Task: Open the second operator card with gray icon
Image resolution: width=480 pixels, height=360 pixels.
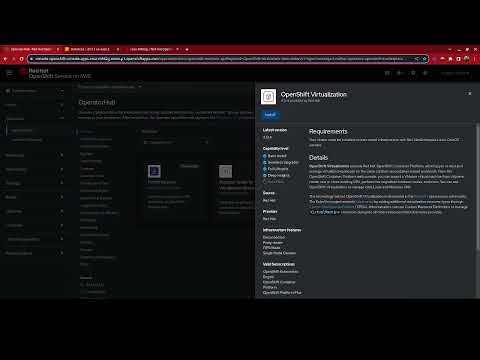Action: (233, 191)
